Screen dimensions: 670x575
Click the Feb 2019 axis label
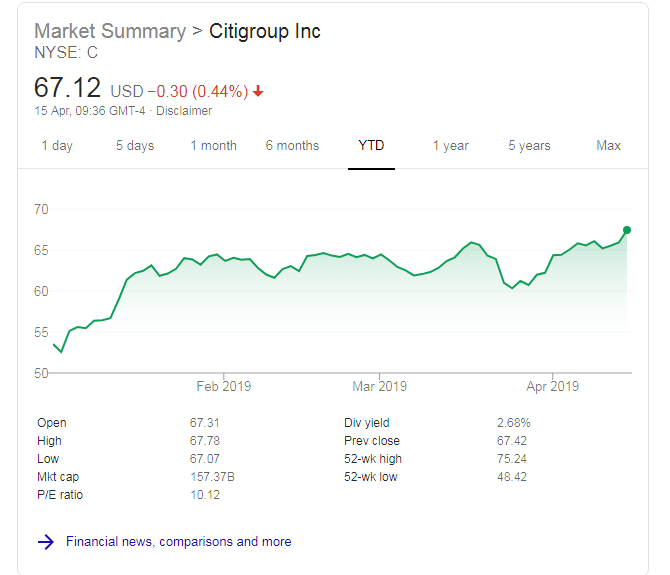coord(223,386)
